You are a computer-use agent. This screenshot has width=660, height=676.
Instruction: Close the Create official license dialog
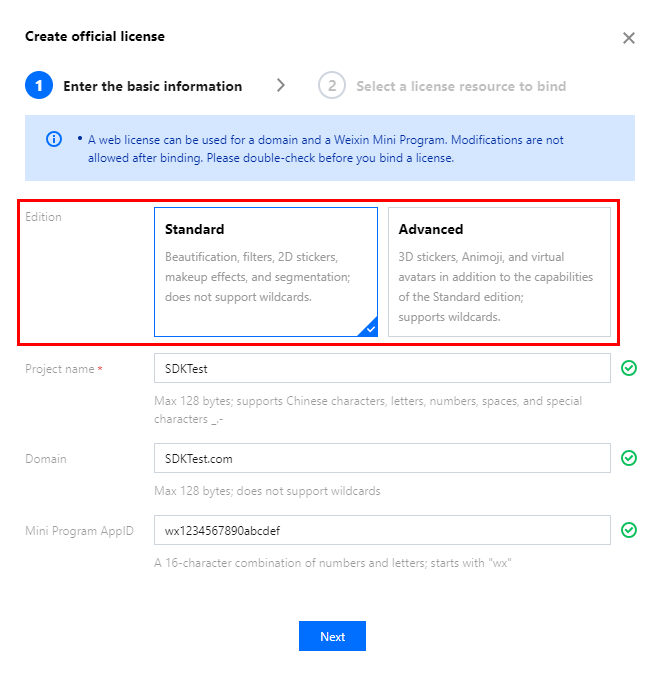pyautogui.click(x=629, y=38)
